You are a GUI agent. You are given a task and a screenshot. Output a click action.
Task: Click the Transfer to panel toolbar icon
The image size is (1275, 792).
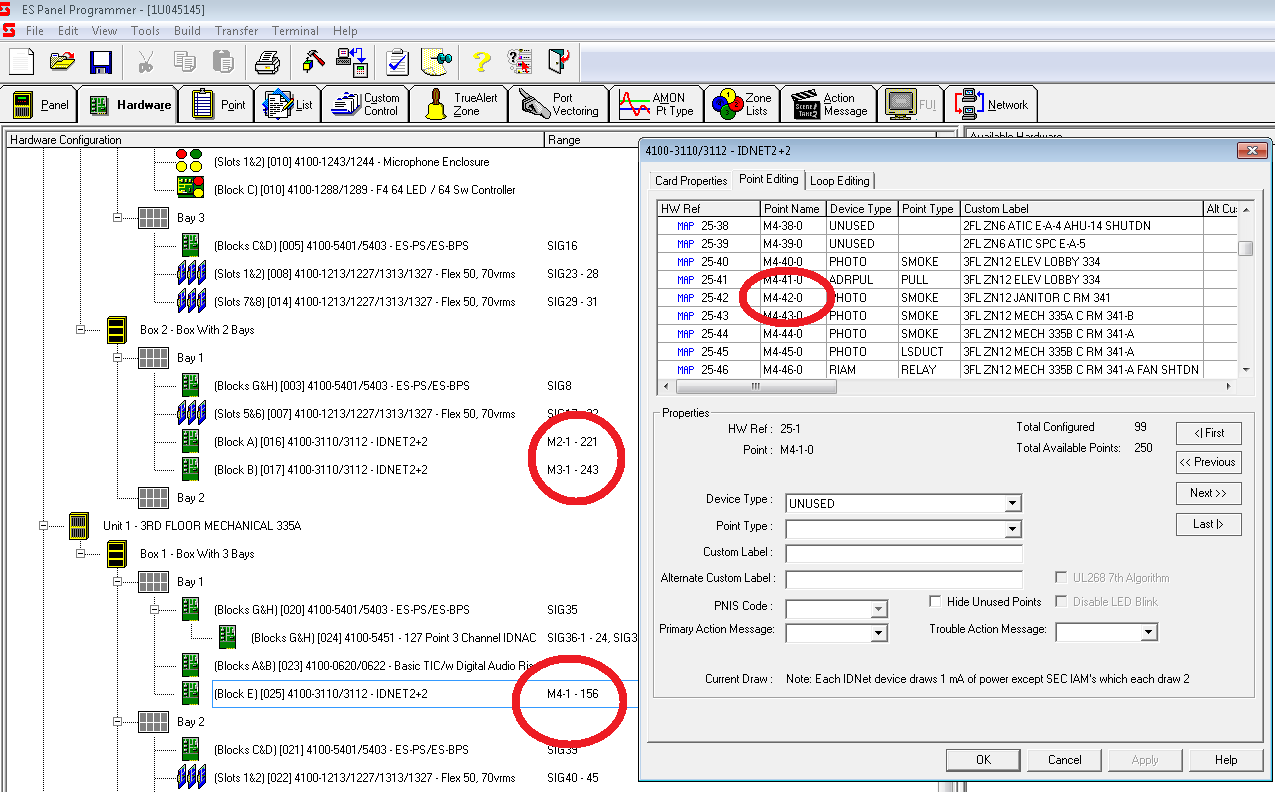(351, 61)
